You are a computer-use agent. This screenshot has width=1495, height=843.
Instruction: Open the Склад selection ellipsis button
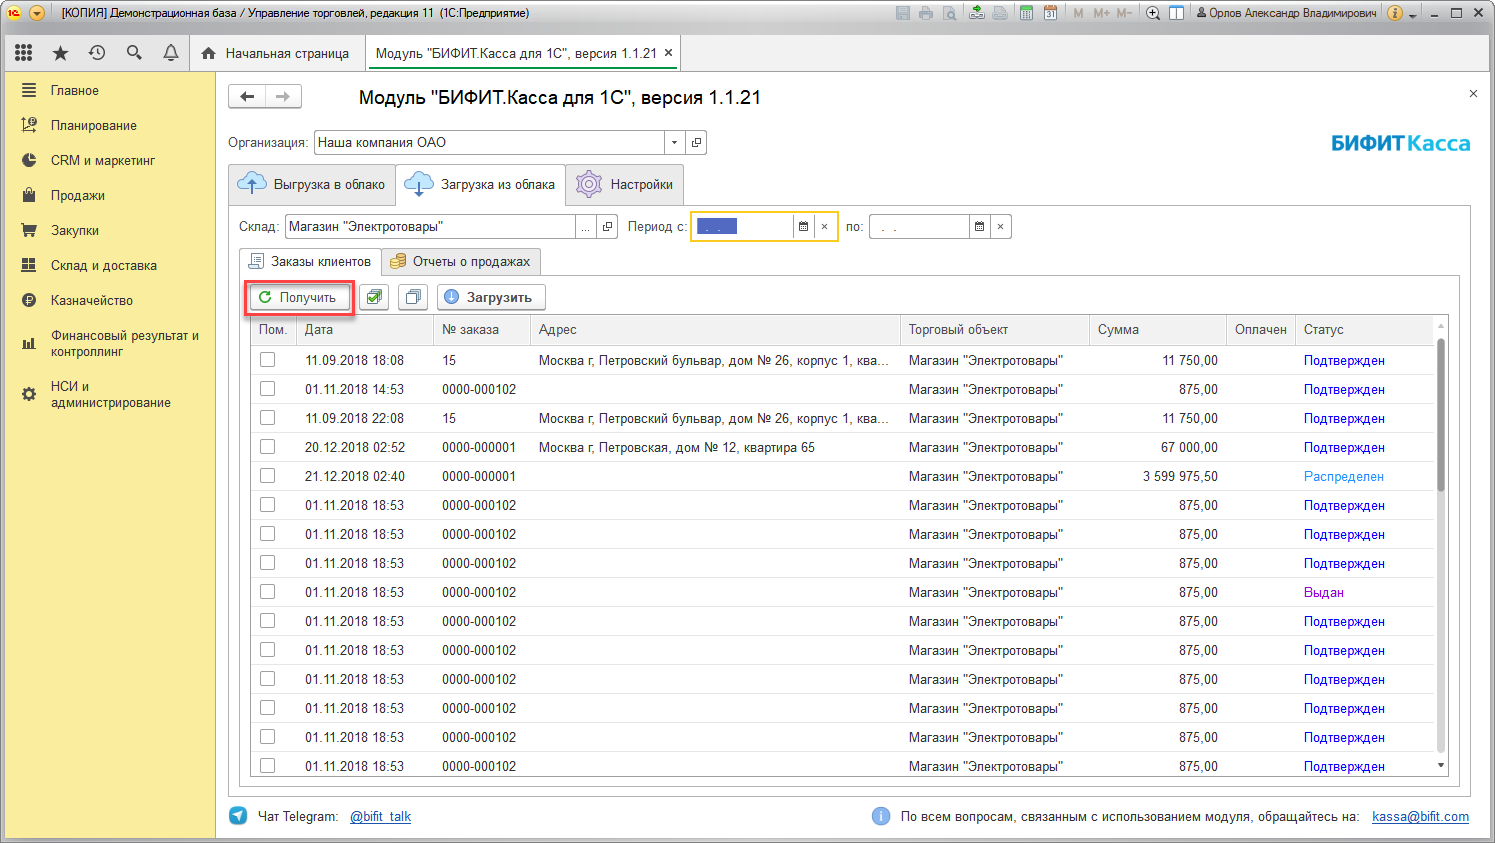tap(586, 227)
